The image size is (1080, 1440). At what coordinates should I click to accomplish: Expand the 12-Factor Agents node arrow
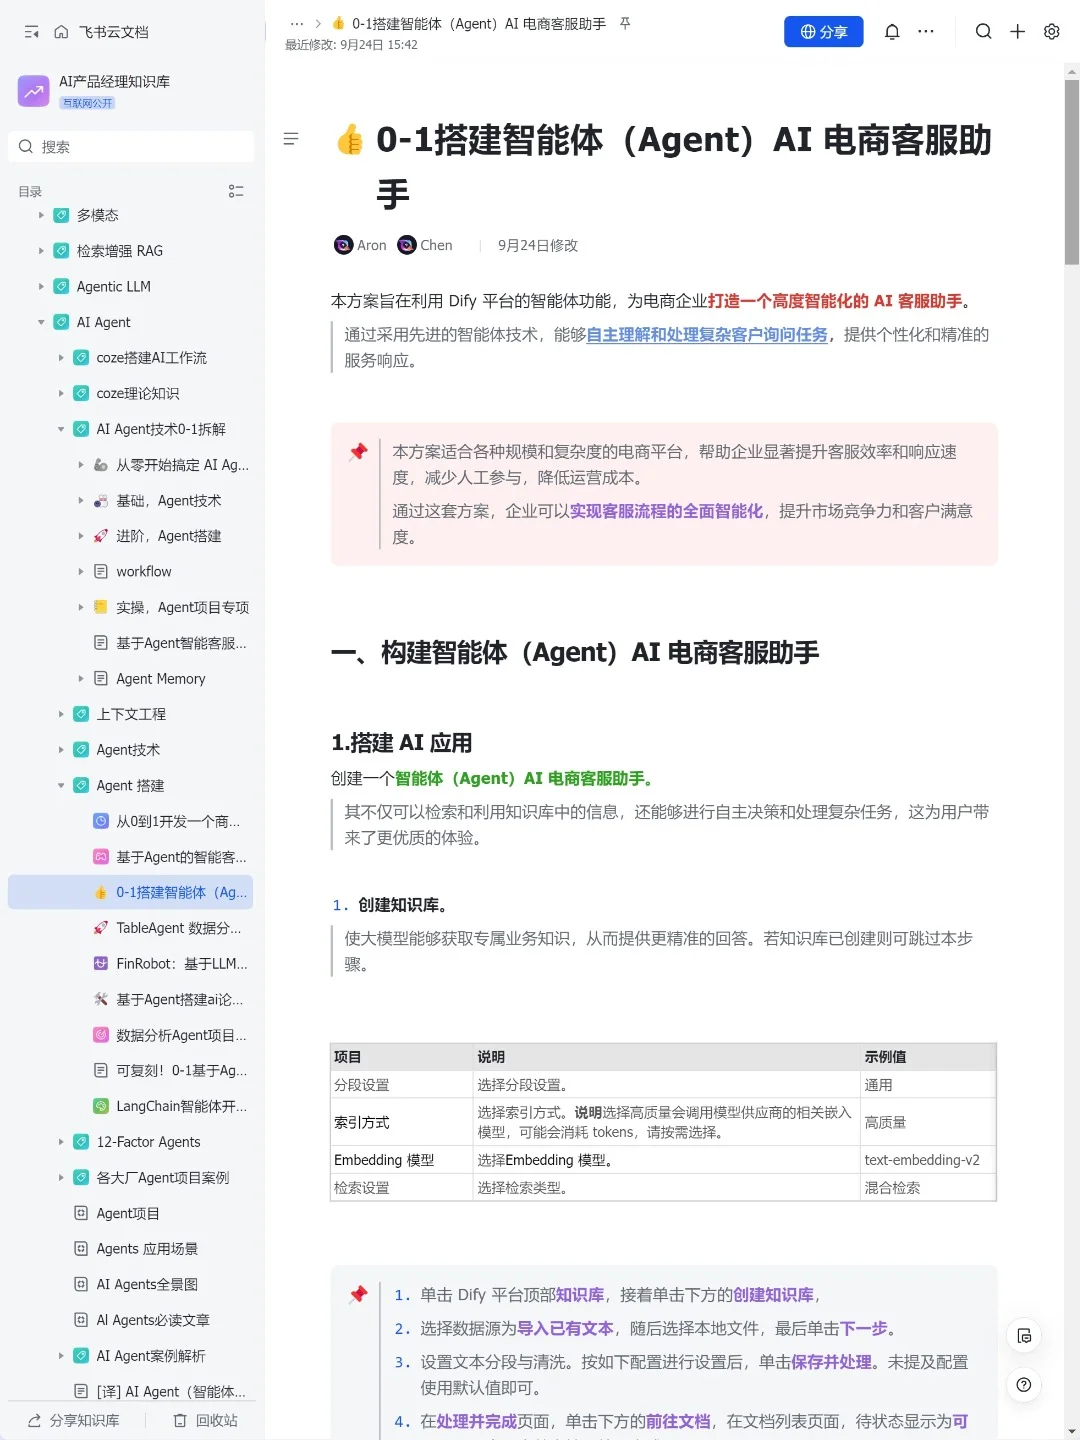tap(61, 1142)
